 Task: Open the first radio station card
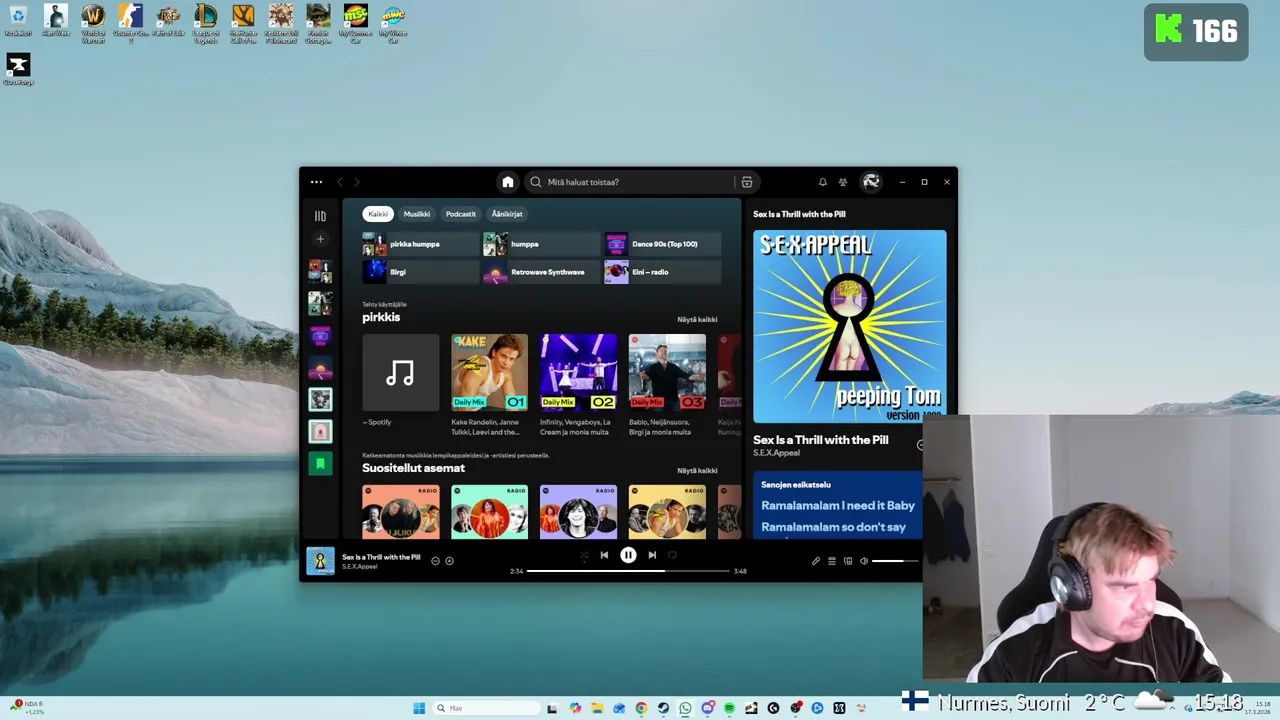[400, 512]
